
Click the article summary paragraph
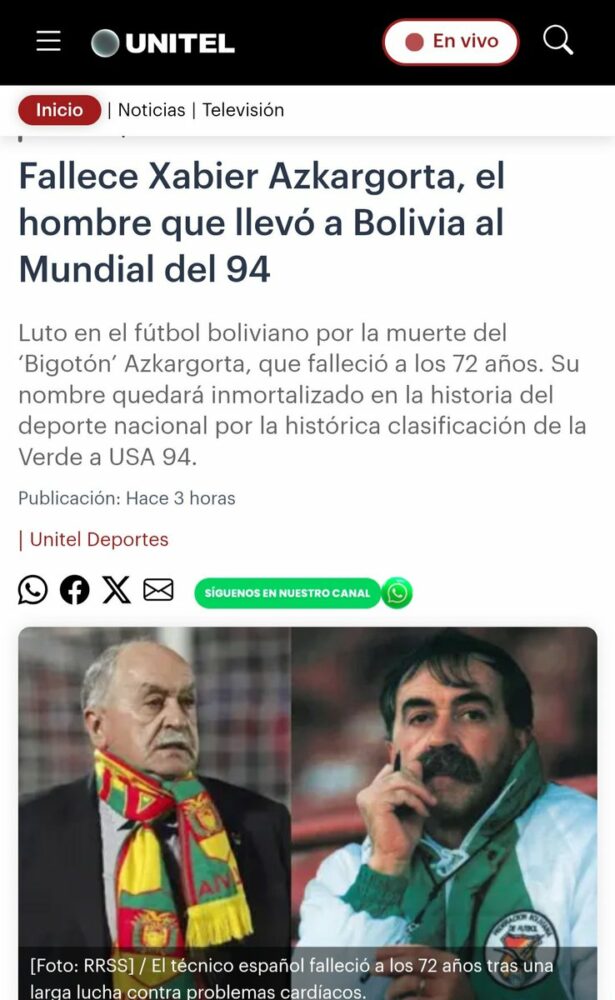[302, 395]
